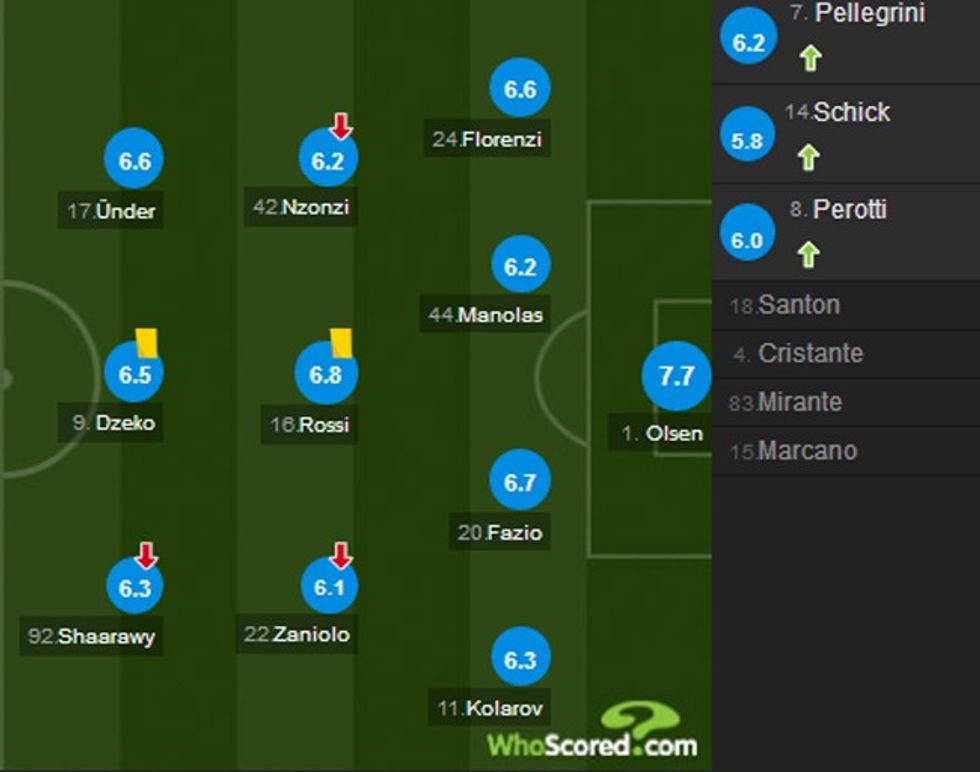
Task: Click Fazio's 6.7 rating circle
Action: [x=520, y=483]
